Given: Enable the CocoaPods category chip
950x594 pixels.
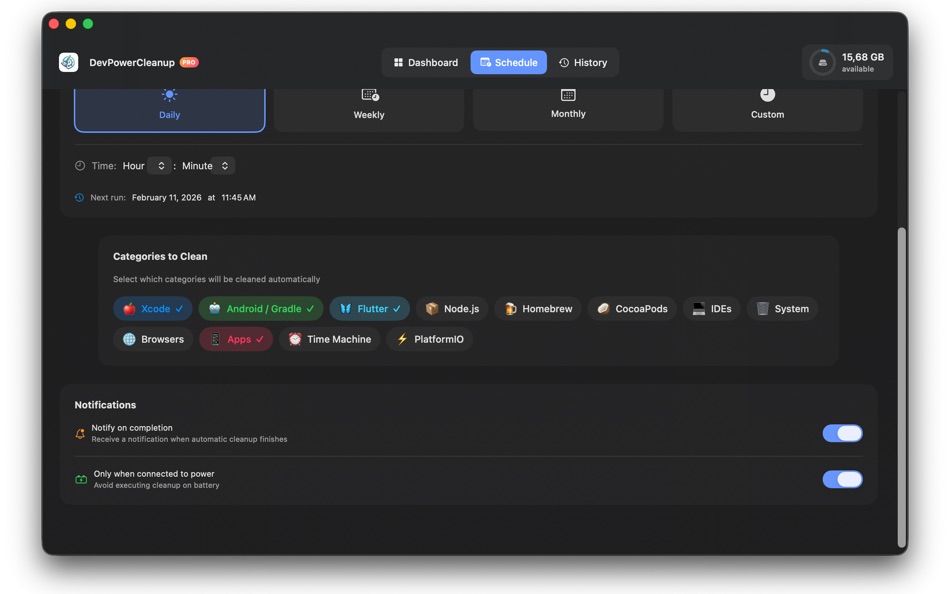Looking at the screenshot, I should (x=632, y=309).
